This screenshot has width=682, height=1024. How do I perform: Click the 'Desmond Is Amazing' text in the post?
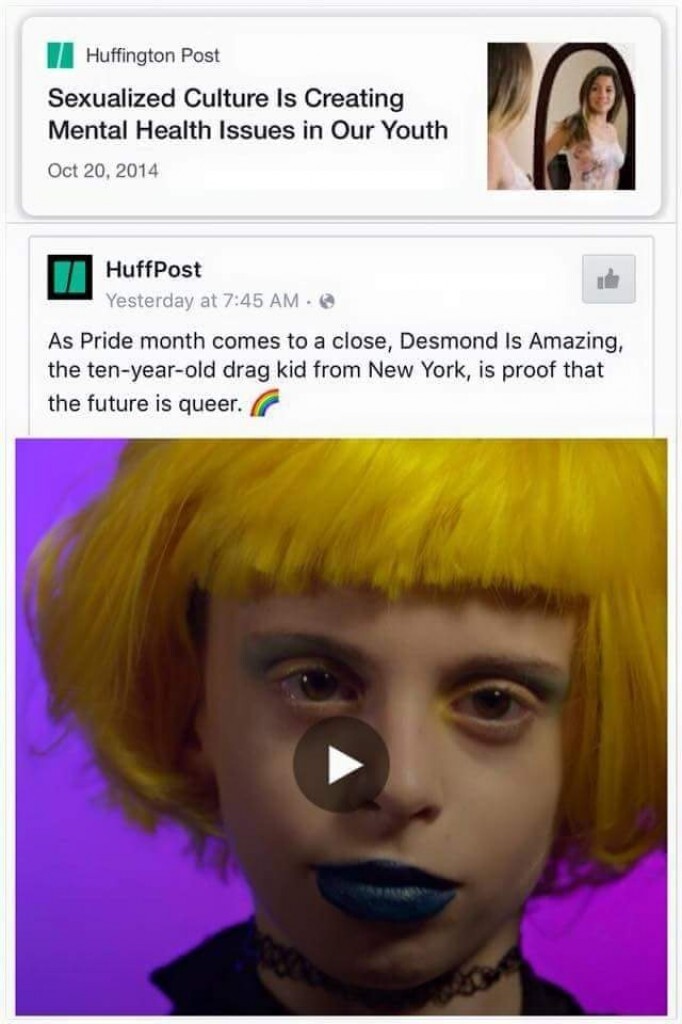508,341
